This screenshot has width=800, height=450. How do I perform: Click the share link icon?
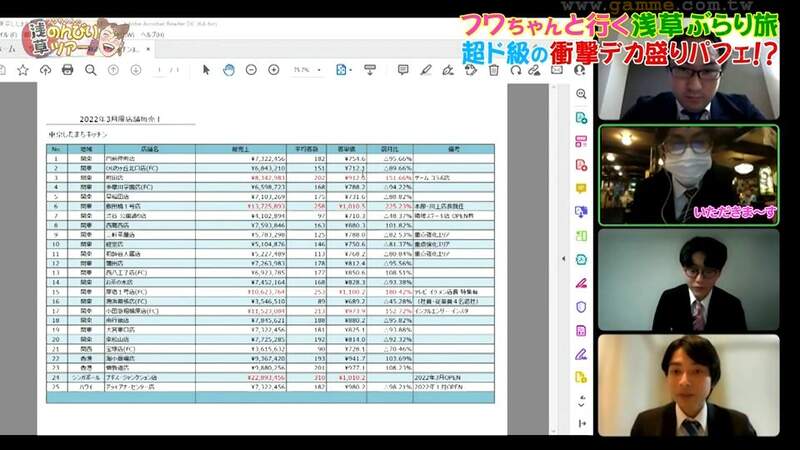click(534, 70)
